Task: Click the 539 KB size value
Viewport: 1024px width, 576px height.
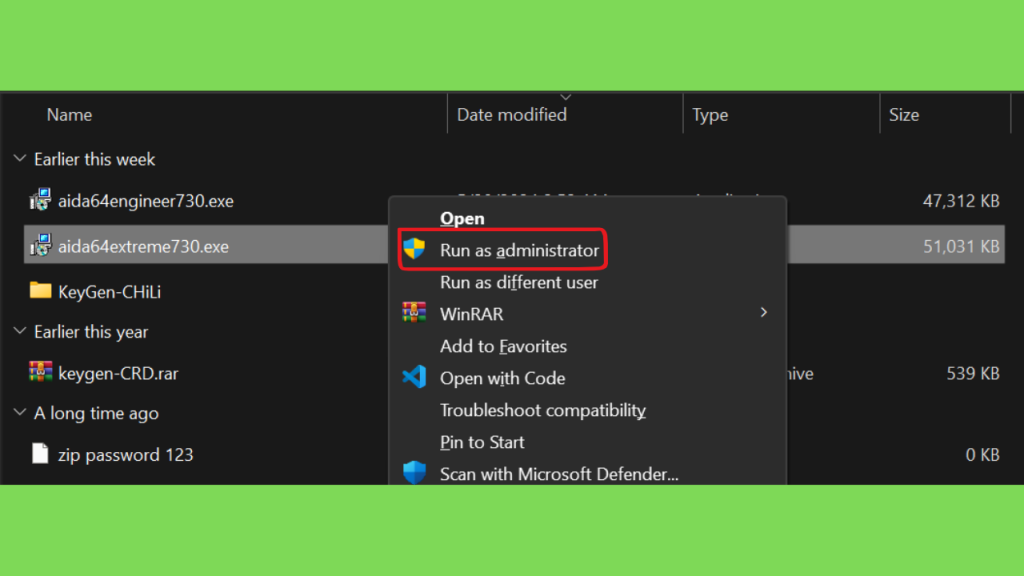Action: point(973,374)
